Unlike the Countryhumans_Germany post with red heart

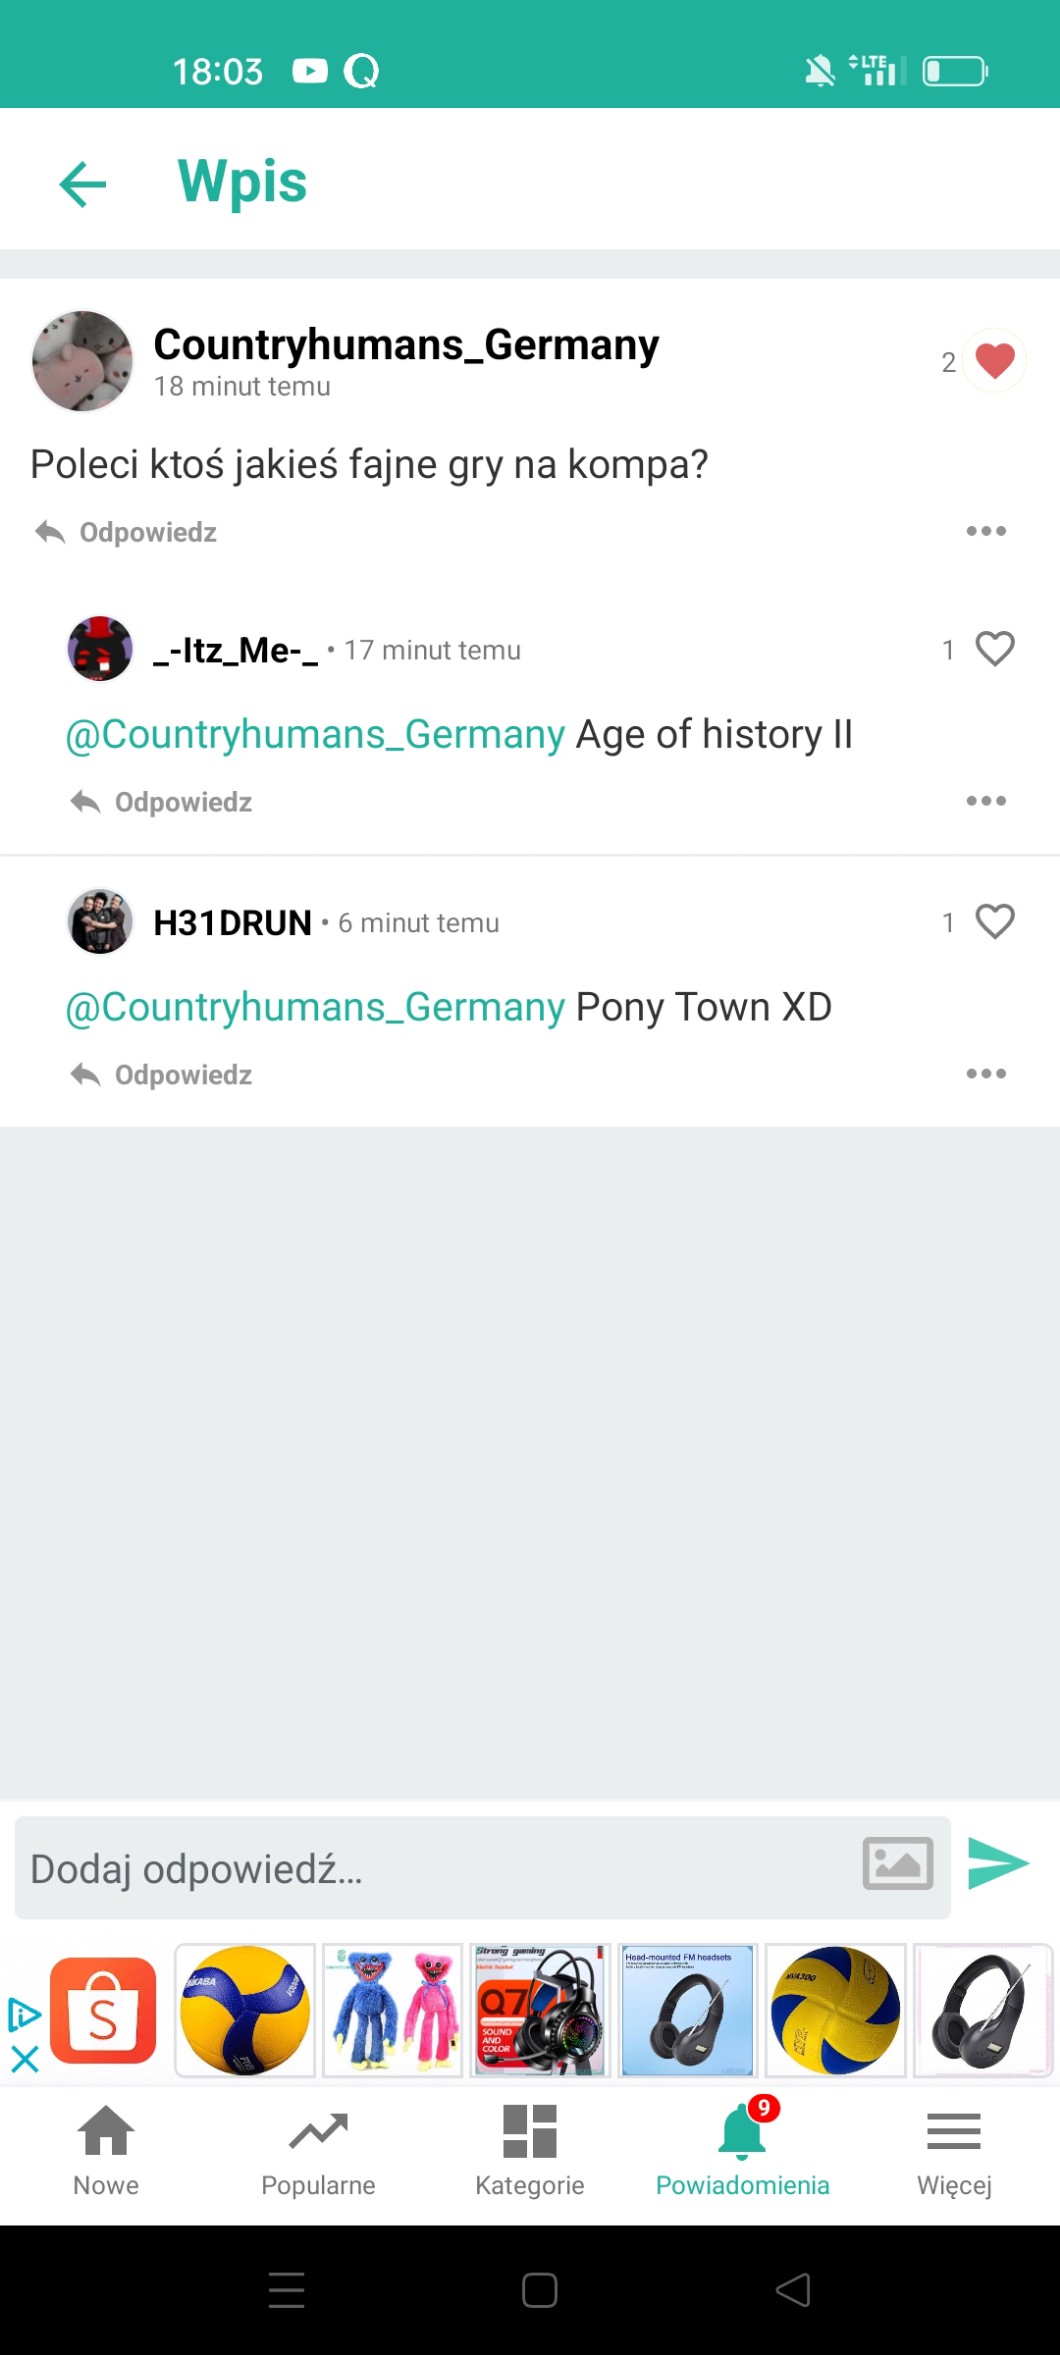pos(994,361)
